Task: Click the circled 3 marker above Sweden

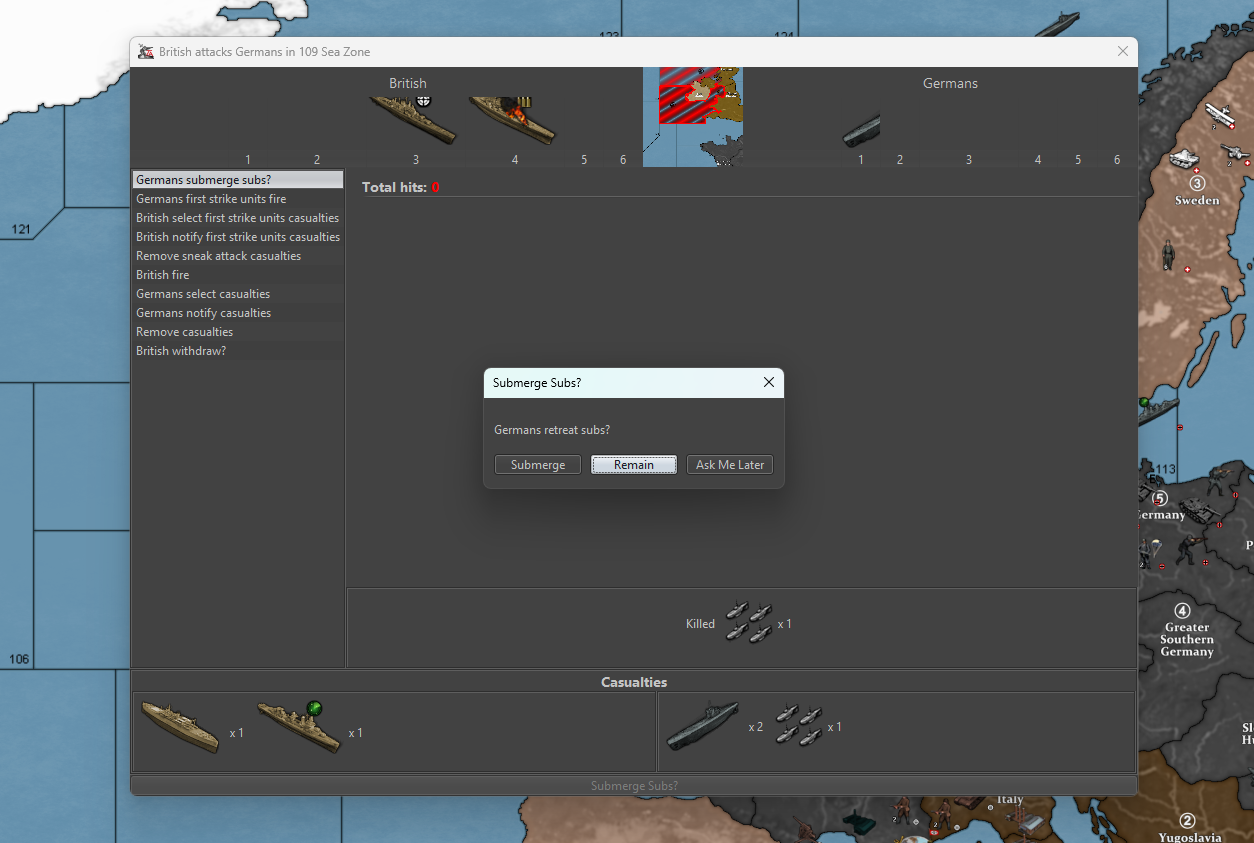Action: [1197, 183]
